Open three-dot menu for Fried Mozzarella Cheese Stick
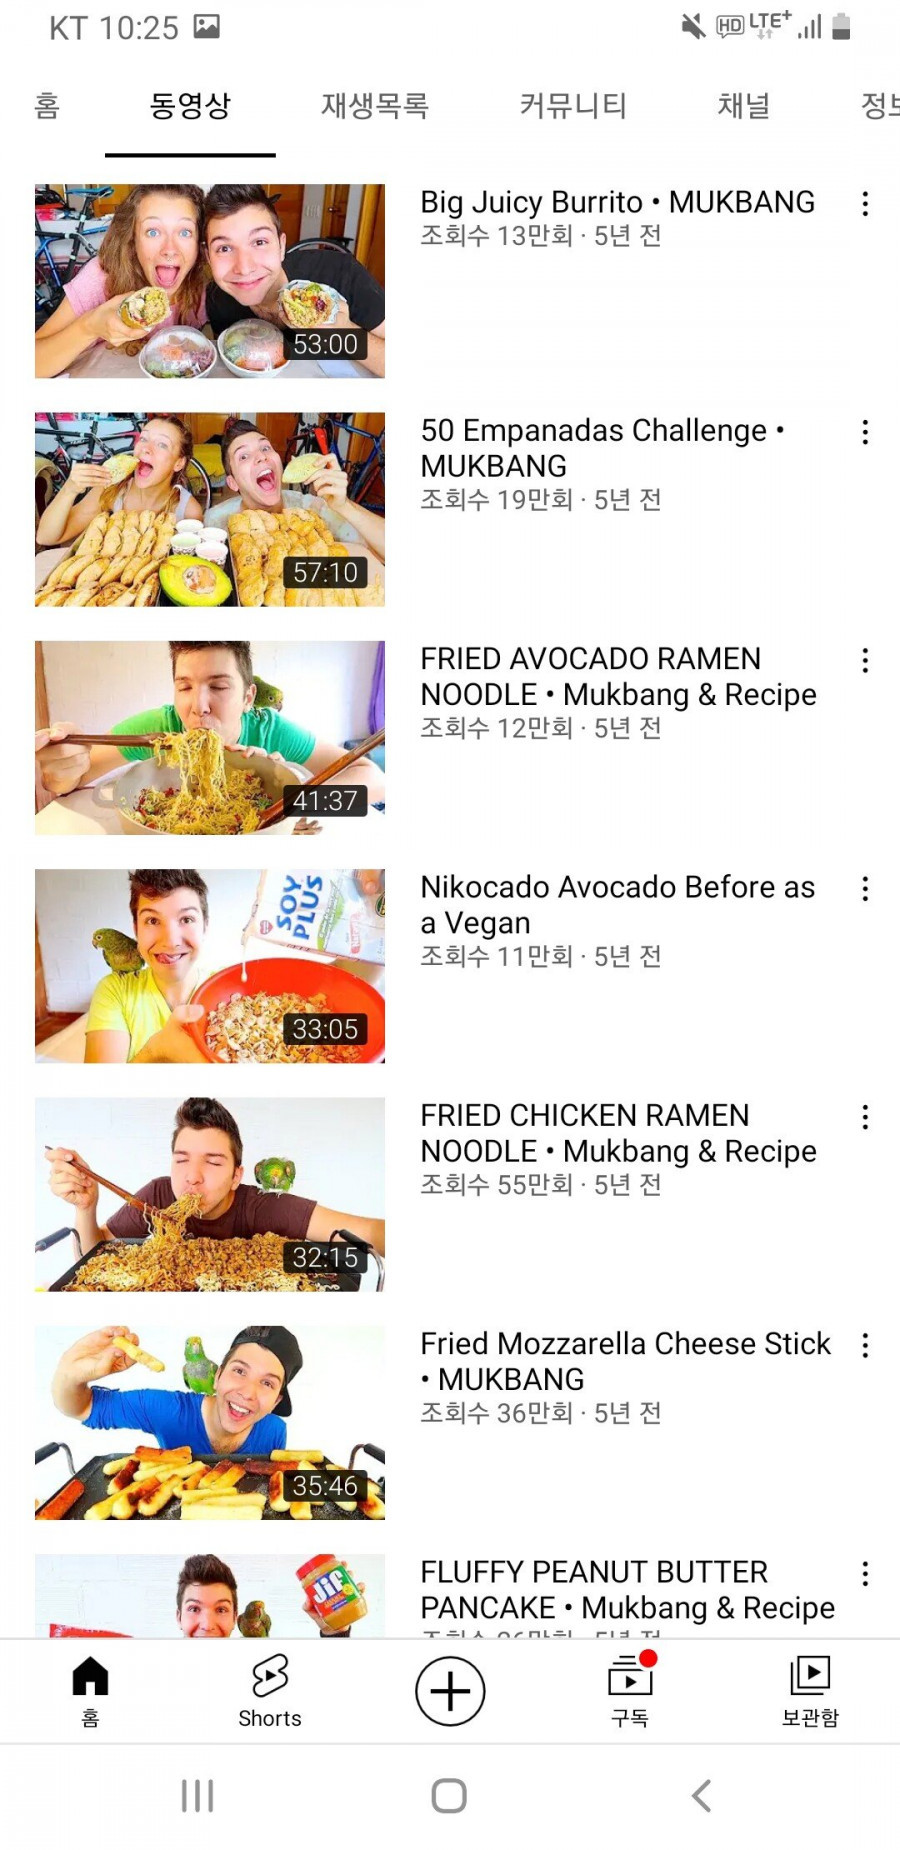The height and width of the screenshot is (1850, 900). pos(865,1345)
